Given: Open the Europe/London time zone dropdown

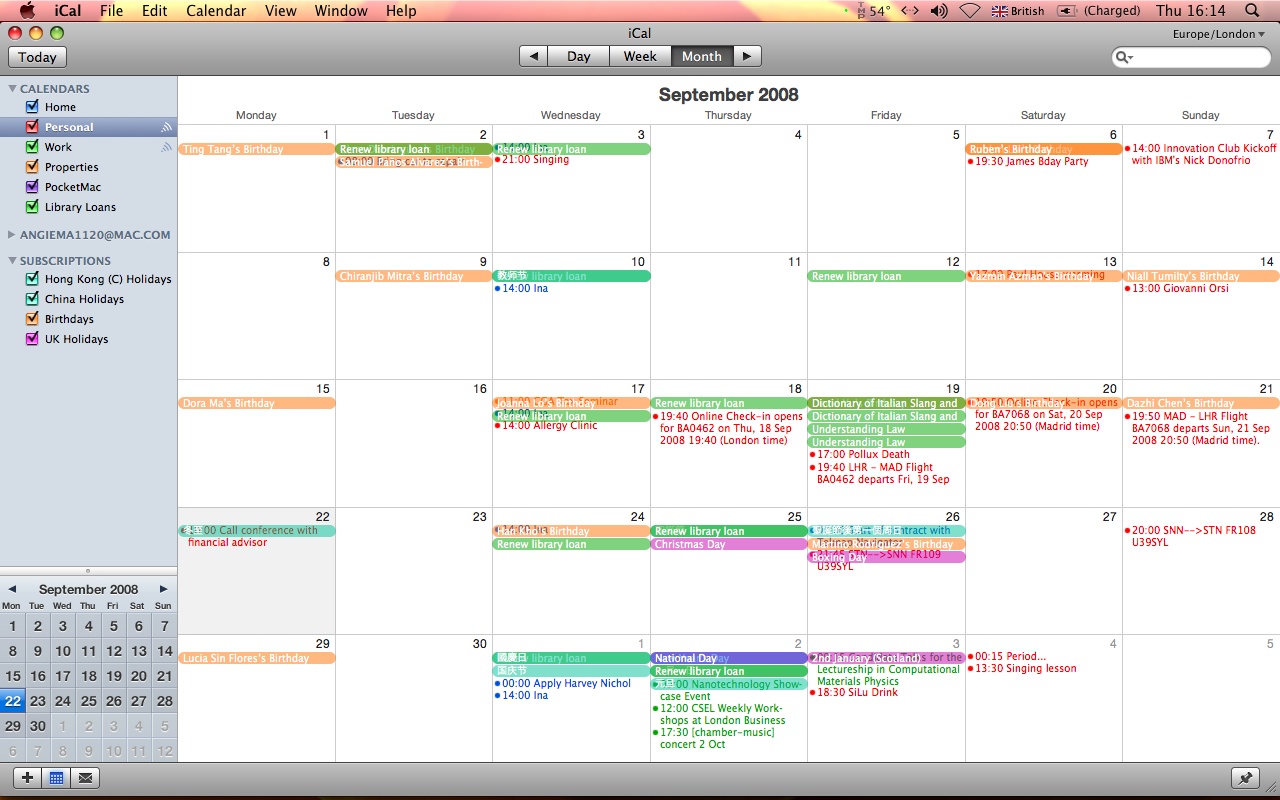Looking at the screenshot, I should pyautogui.click(x=1219, y=34).
